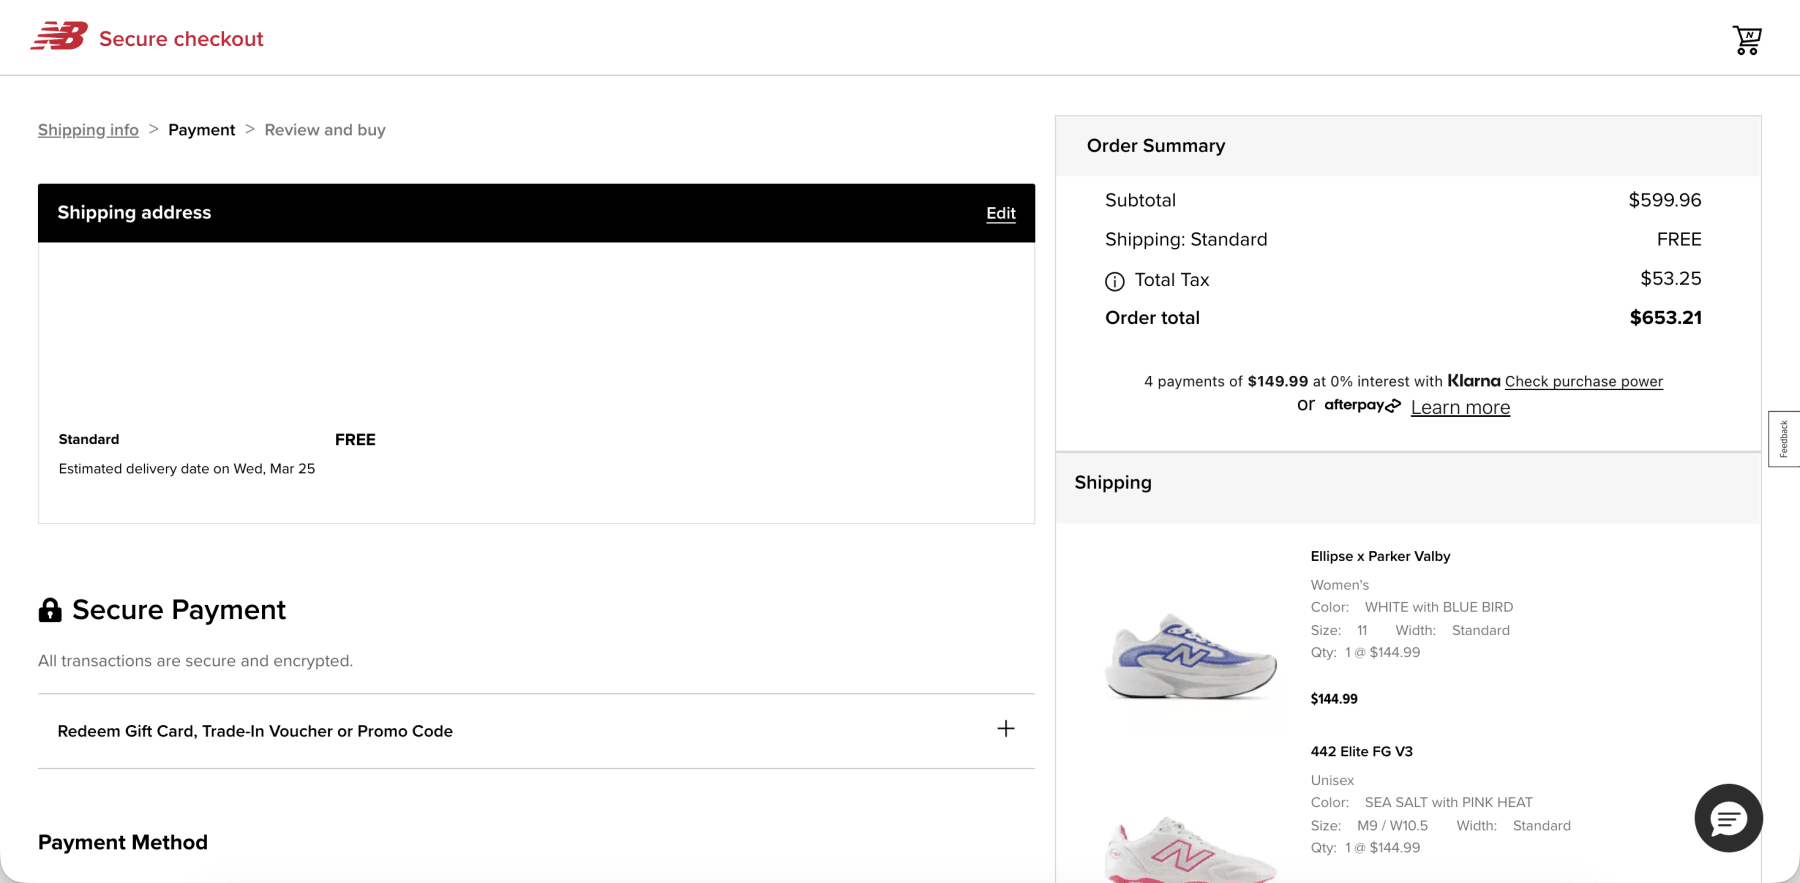
Task: Click Check purchase power link
Action: [x=1584, y=381]
